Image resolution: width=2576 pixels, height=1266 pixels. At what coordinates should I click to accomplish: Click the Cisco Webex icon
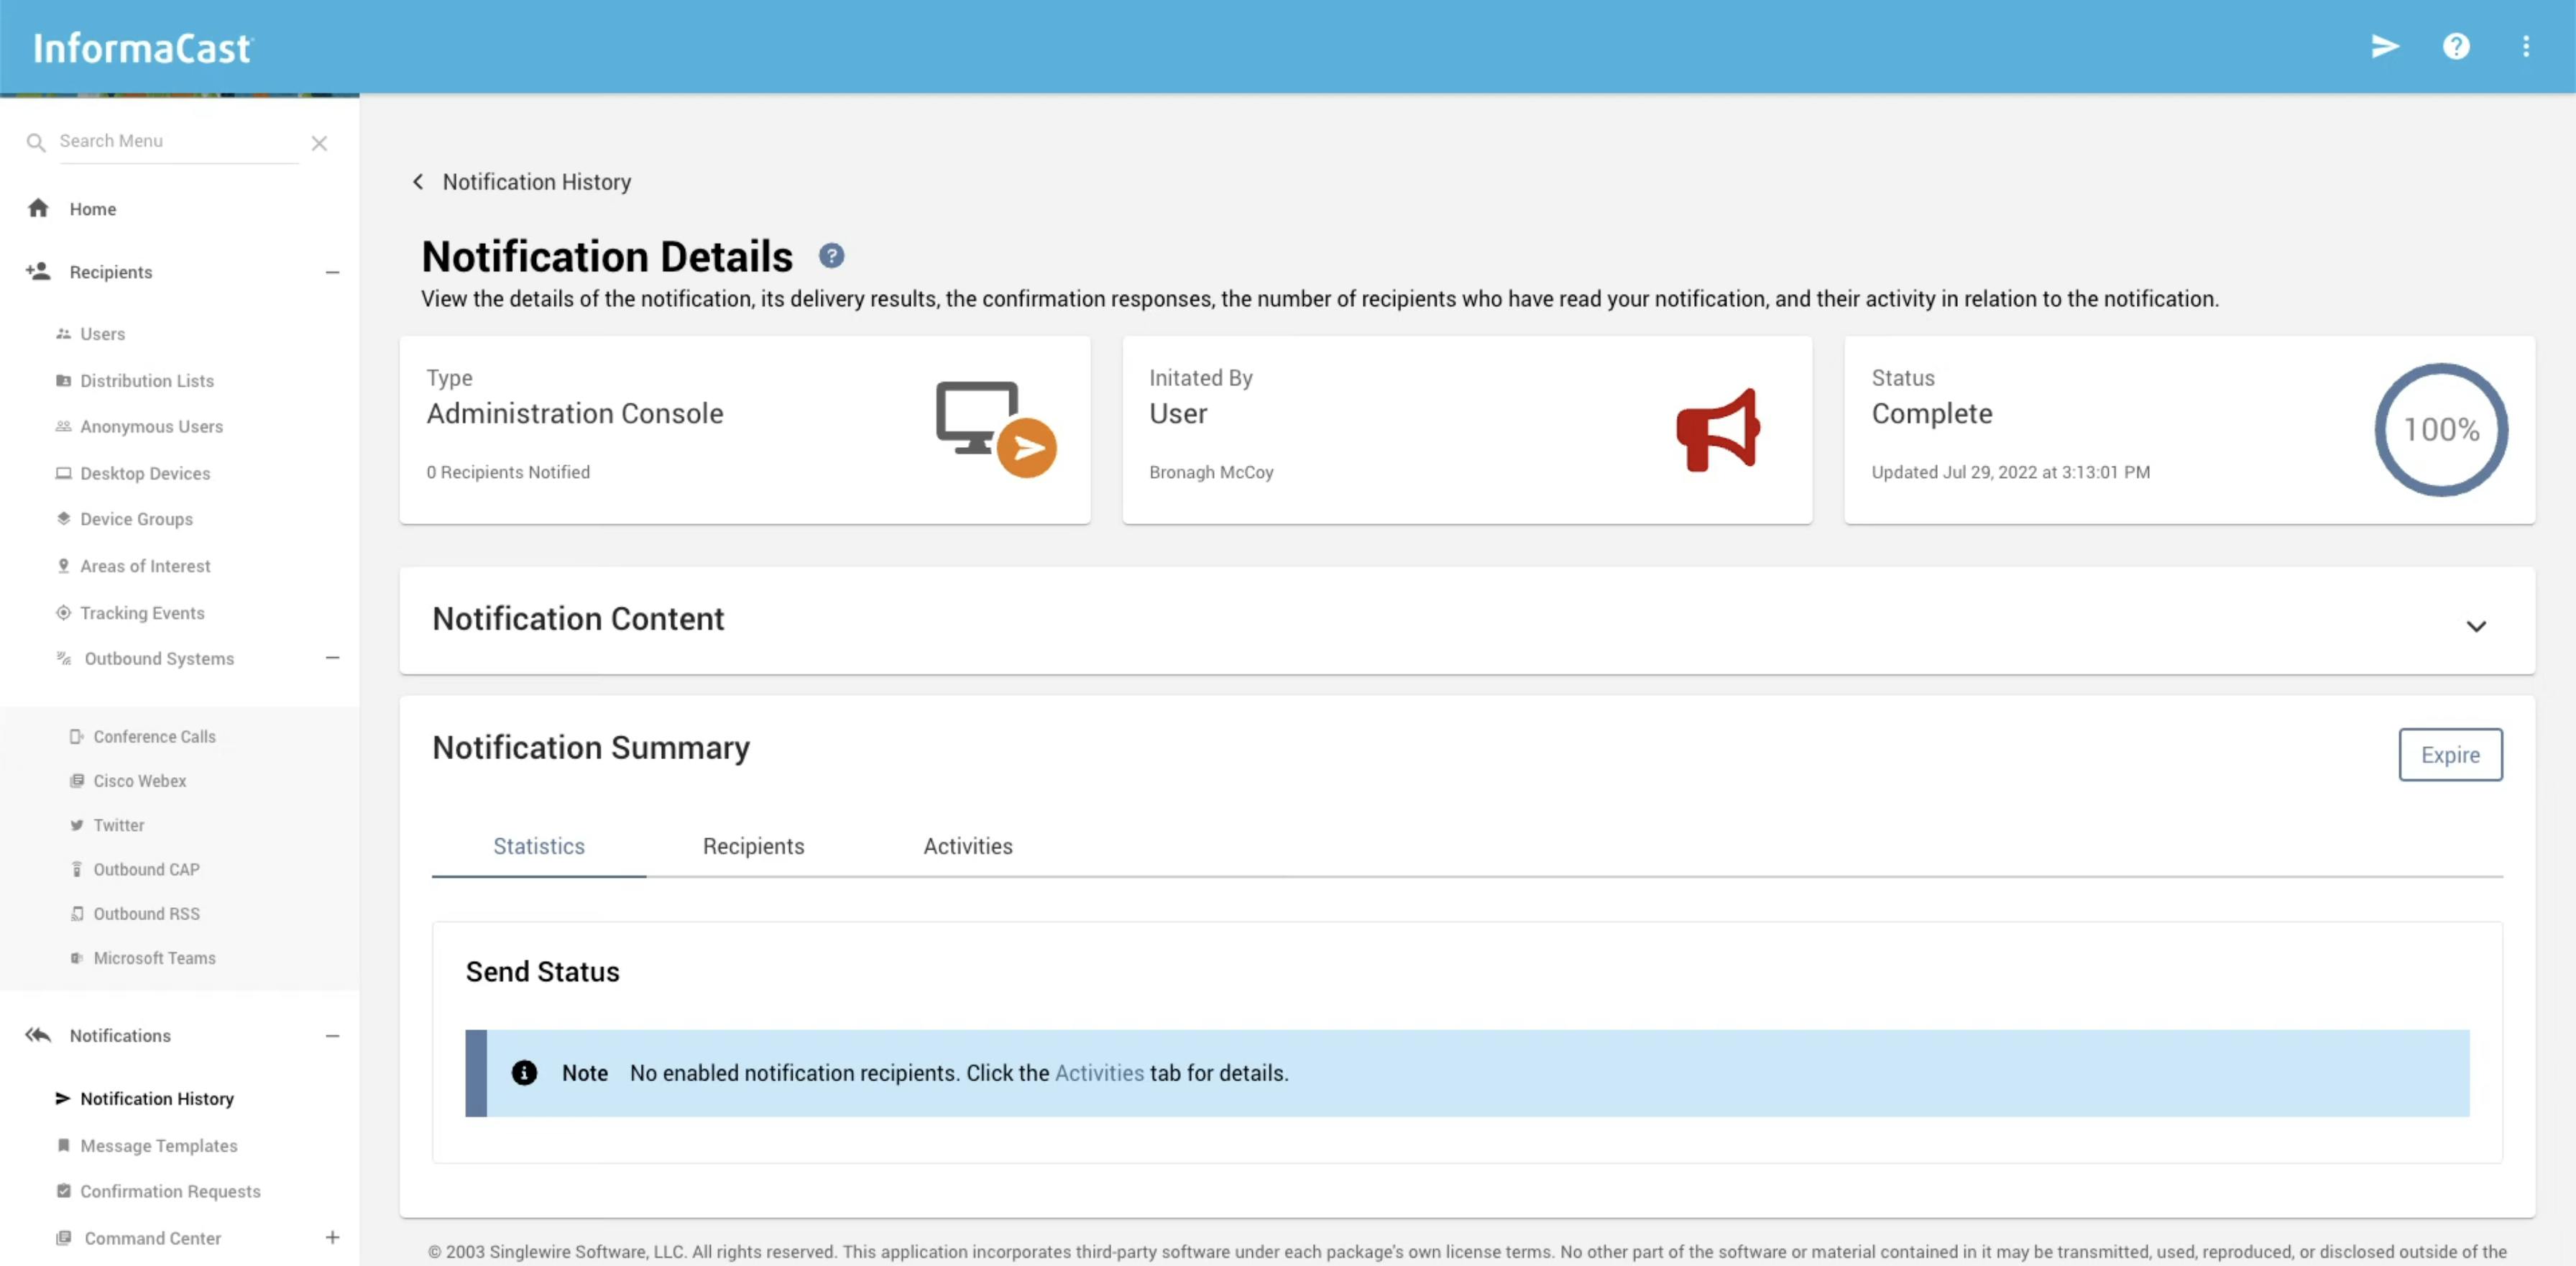(x=76, y=780)
